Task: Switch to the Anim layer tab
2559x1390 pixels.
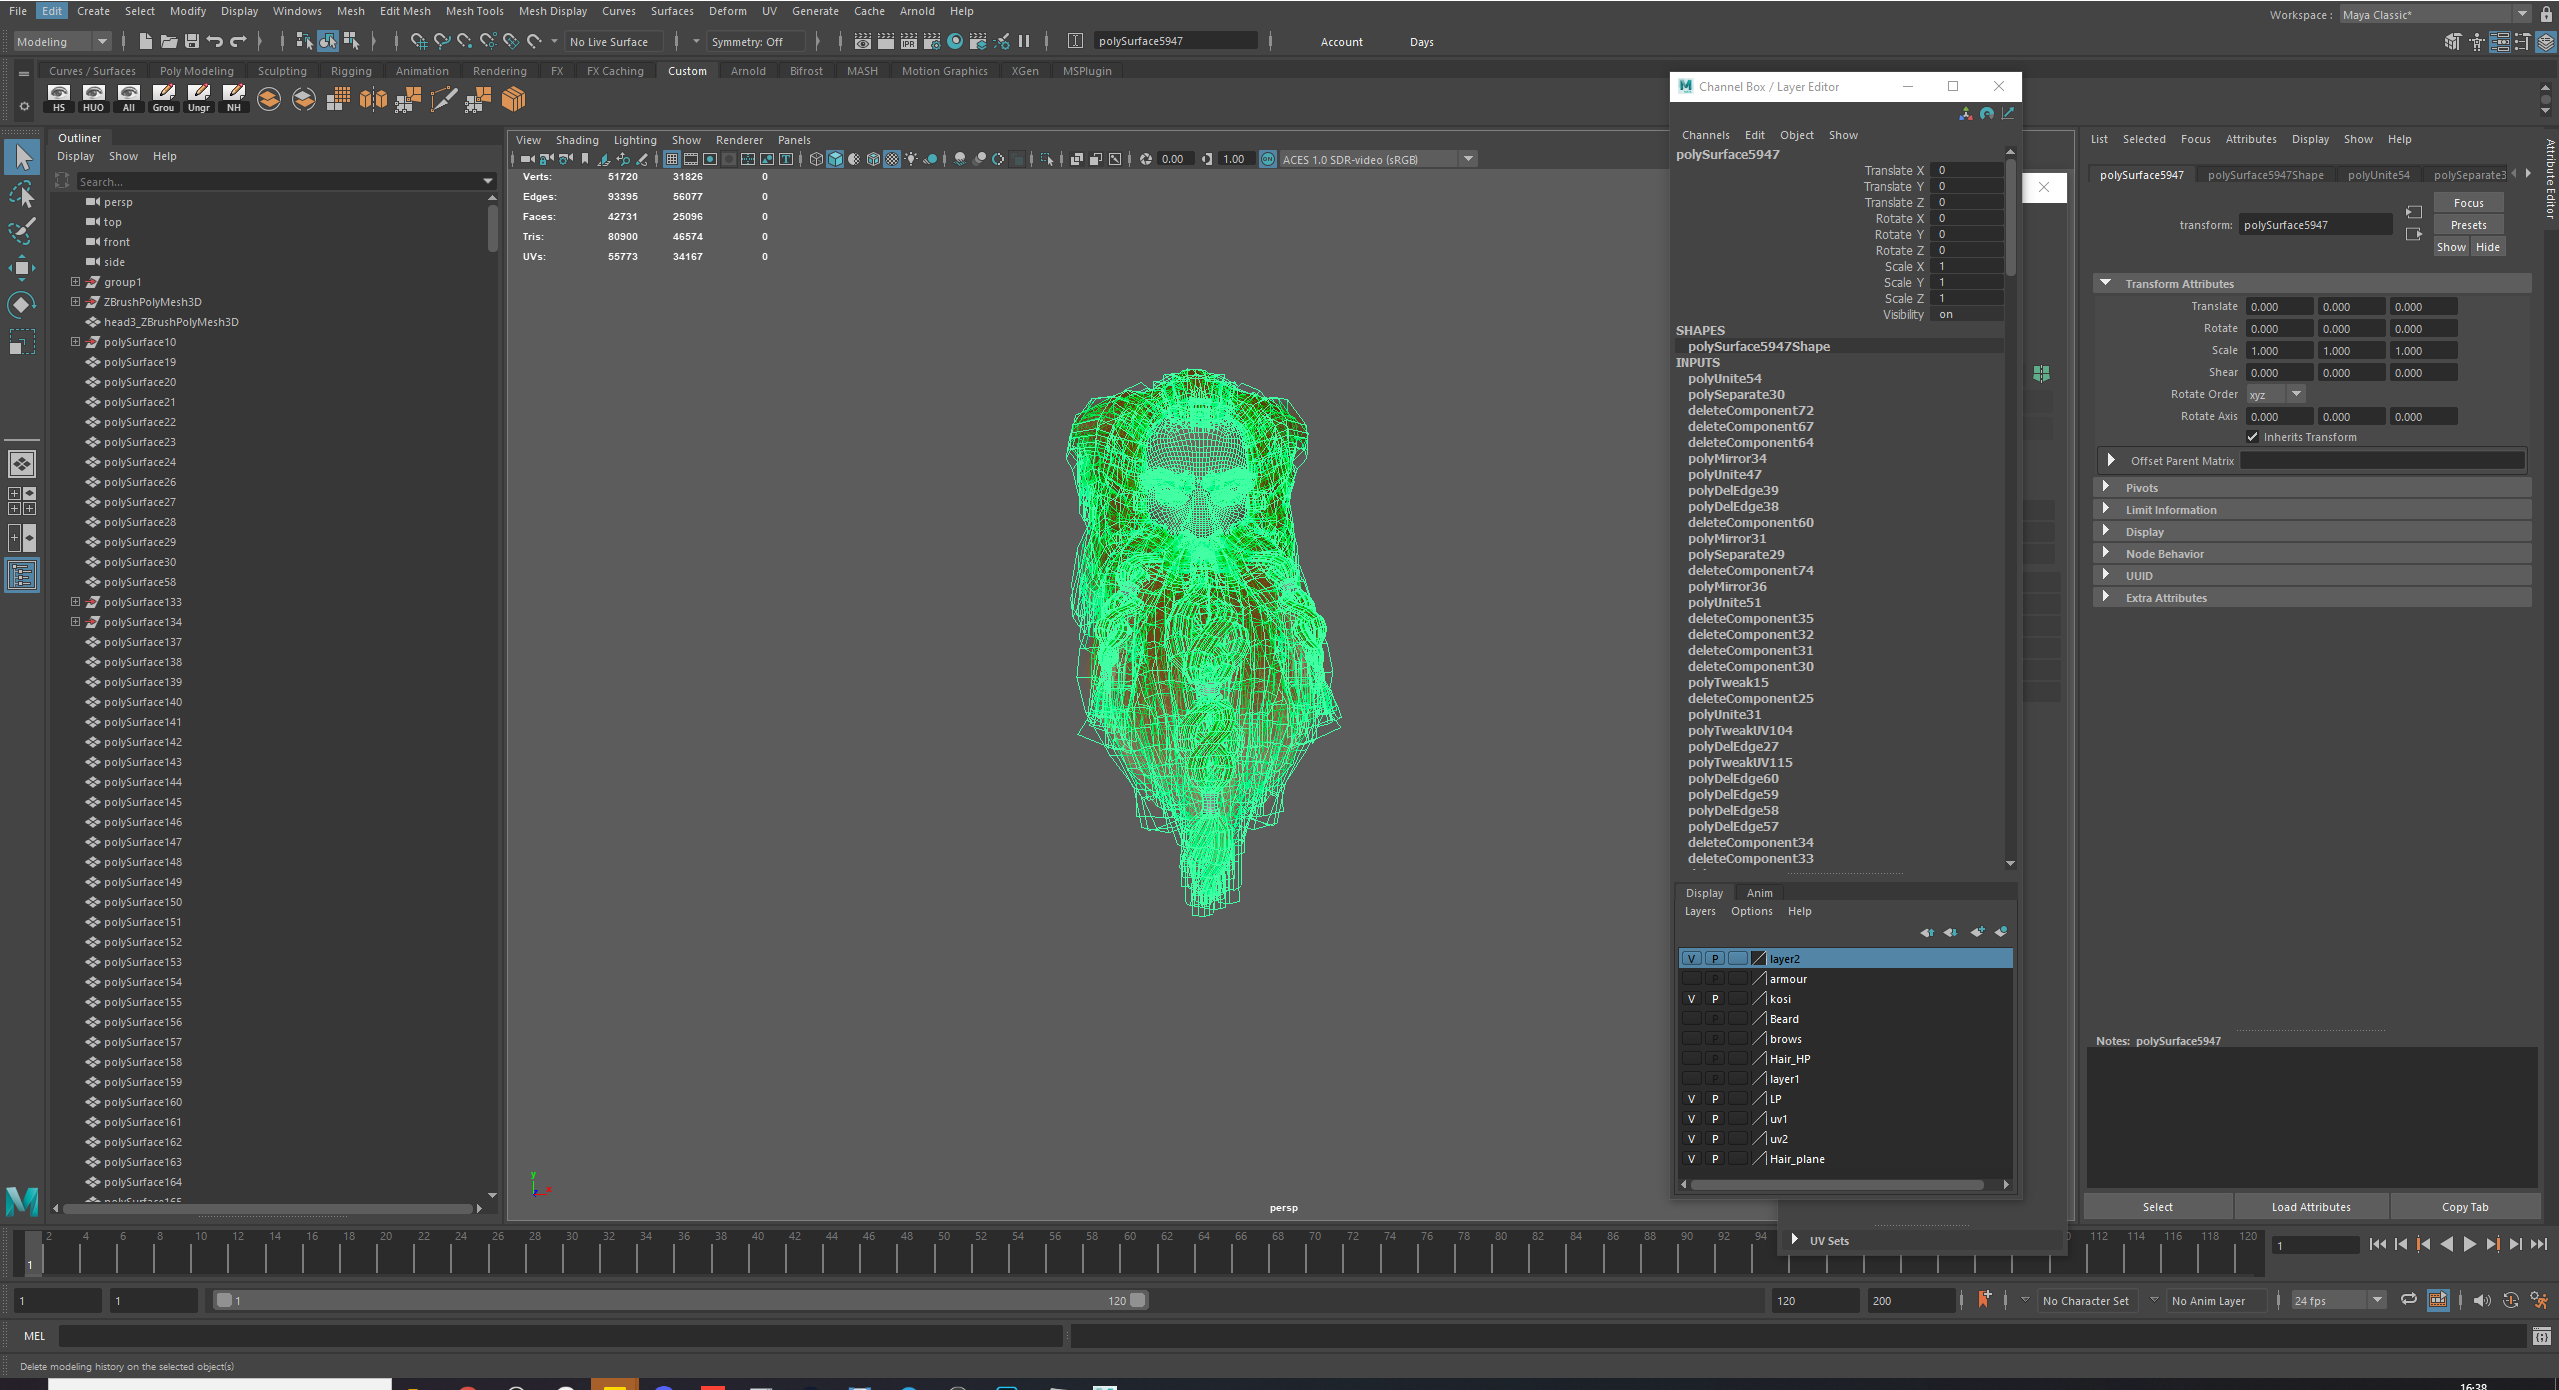Action: coord(1759,893)
